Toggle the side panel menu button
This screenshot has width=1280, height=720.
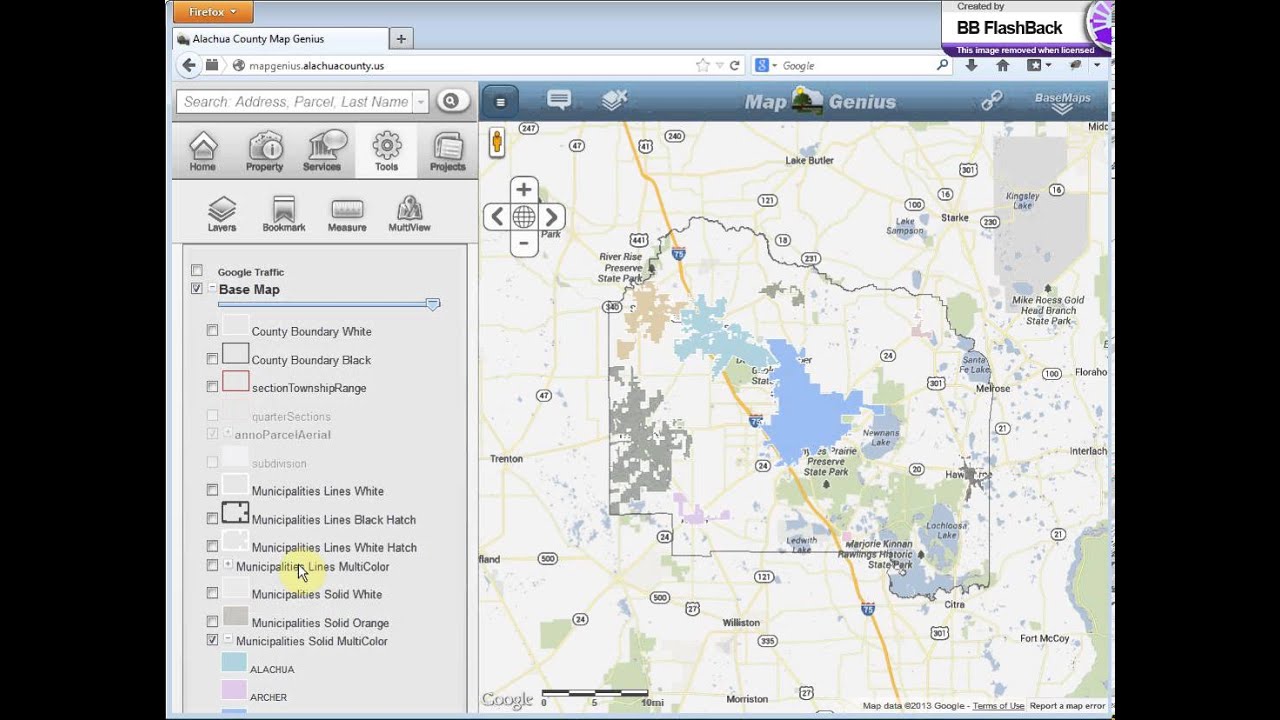tap(501, 101)
